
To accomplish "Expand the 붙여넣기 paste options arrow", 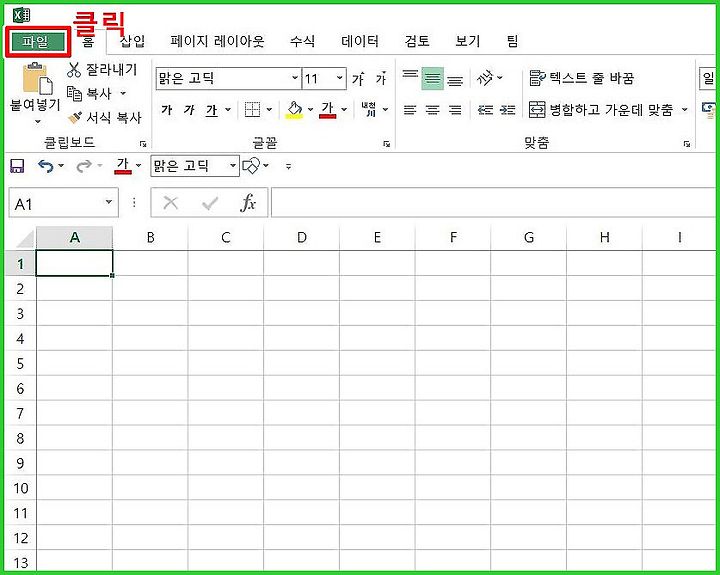I will pyautogui.click(x=38, y=122).
